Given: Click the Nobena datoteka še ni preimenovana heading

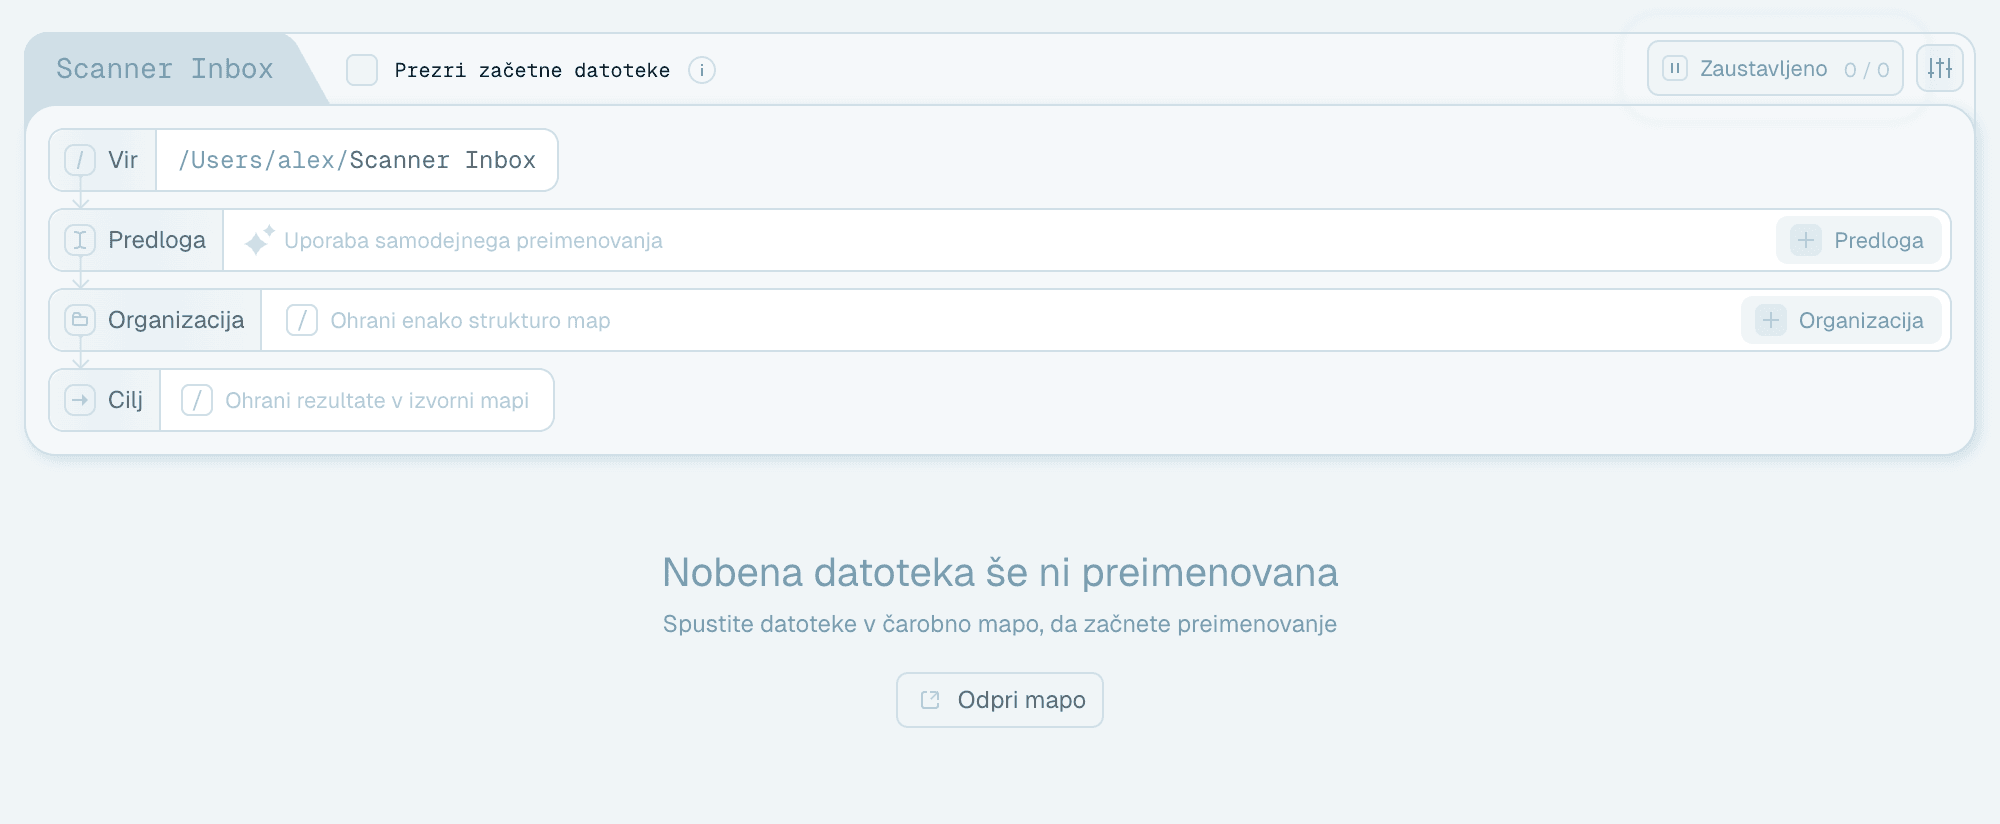Looking at the screenshot, I should pyautogui.click(x=1000, y=572).
